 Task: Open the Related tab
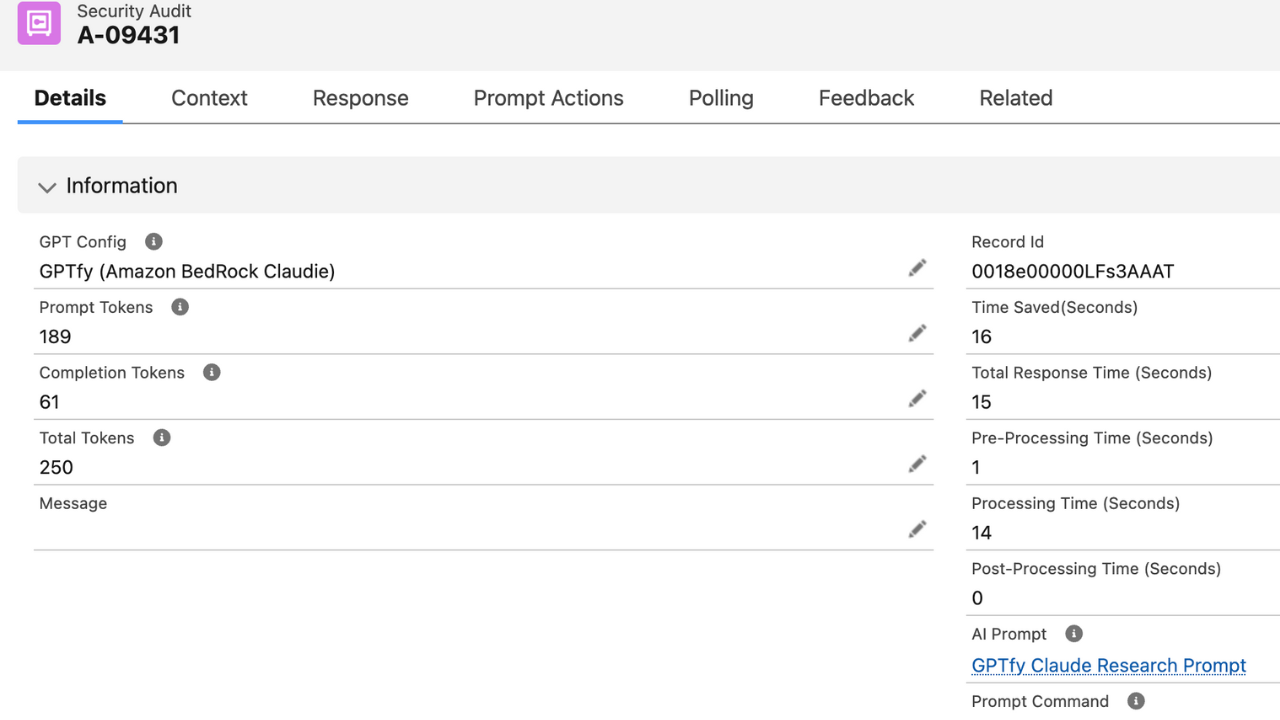coord(1015,97)
